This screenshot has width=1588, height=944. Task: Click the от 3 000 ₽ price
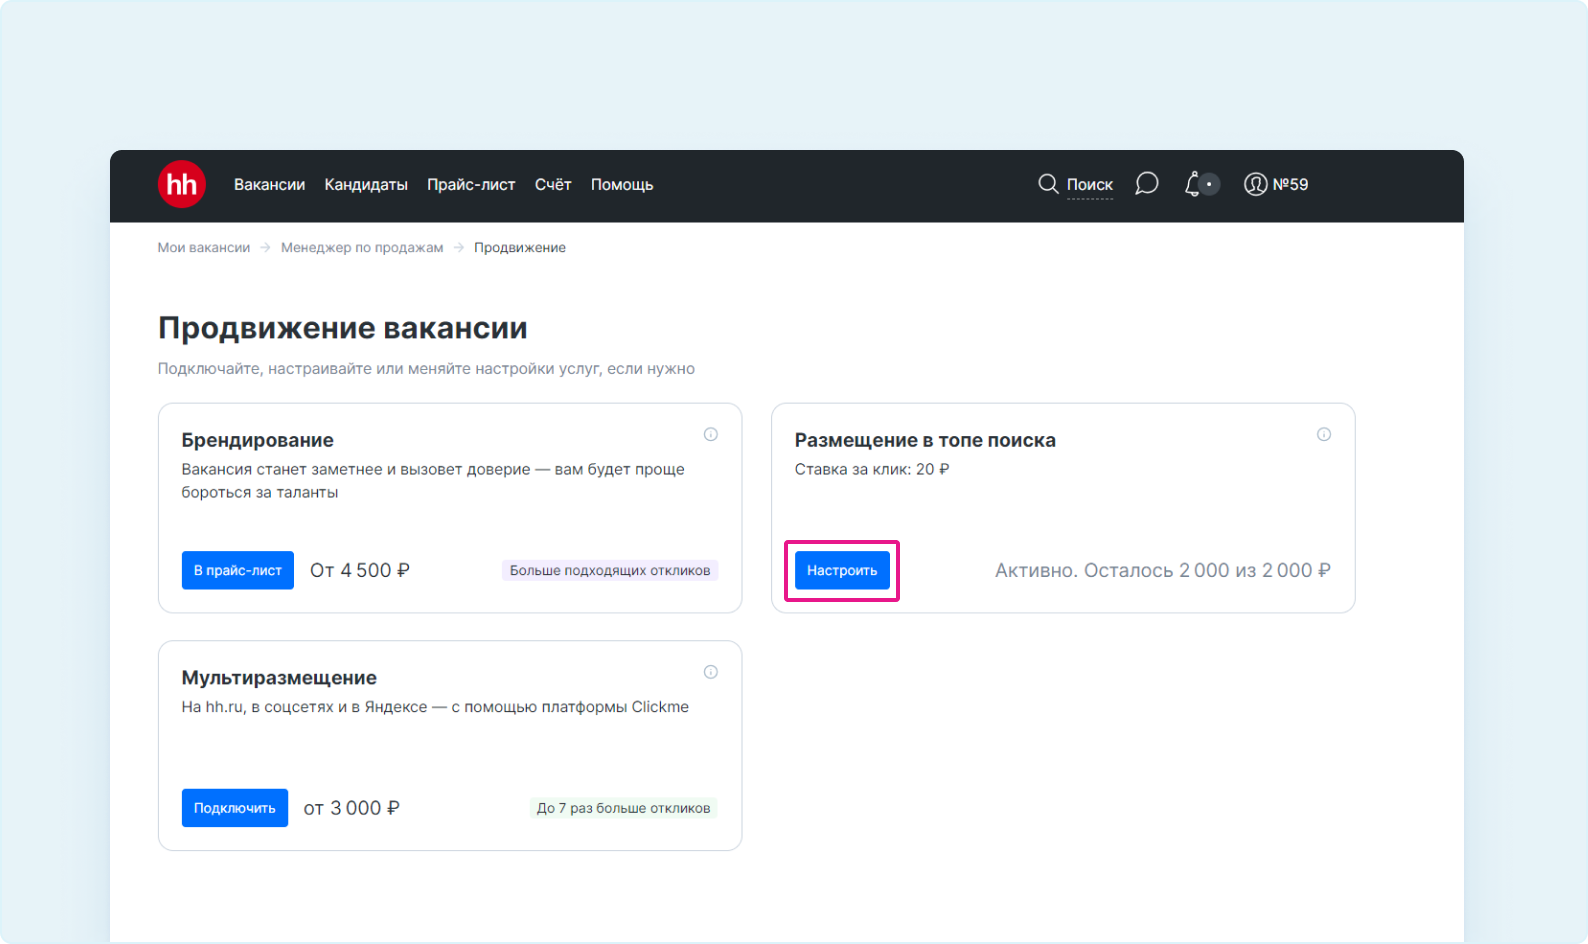352,808
